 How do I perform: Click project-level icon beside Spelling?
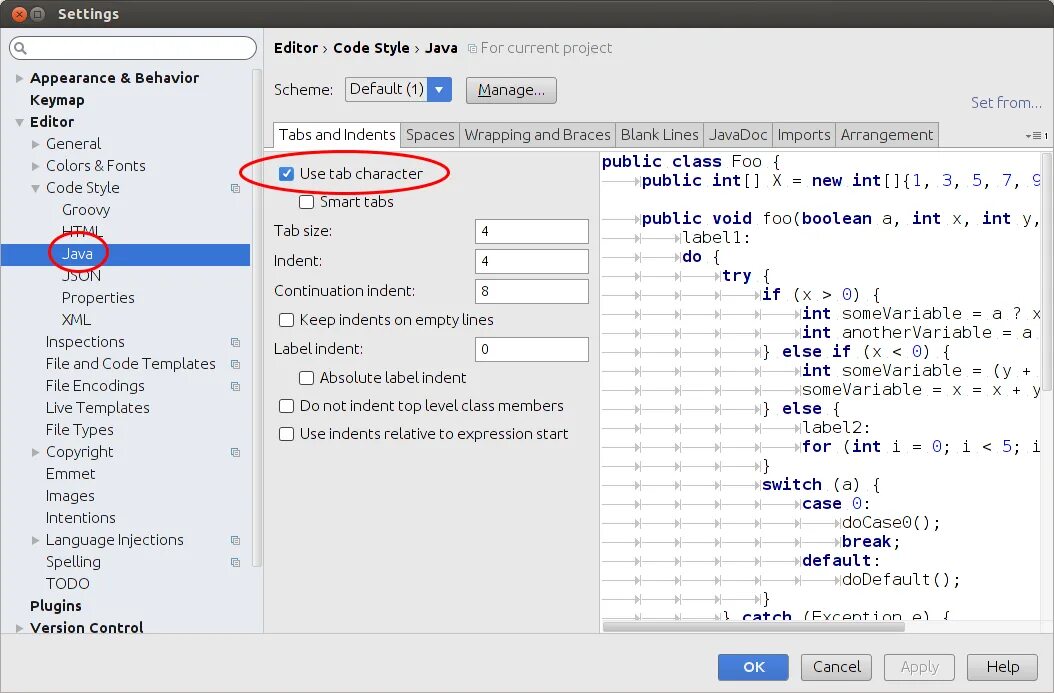click(235, 563)
